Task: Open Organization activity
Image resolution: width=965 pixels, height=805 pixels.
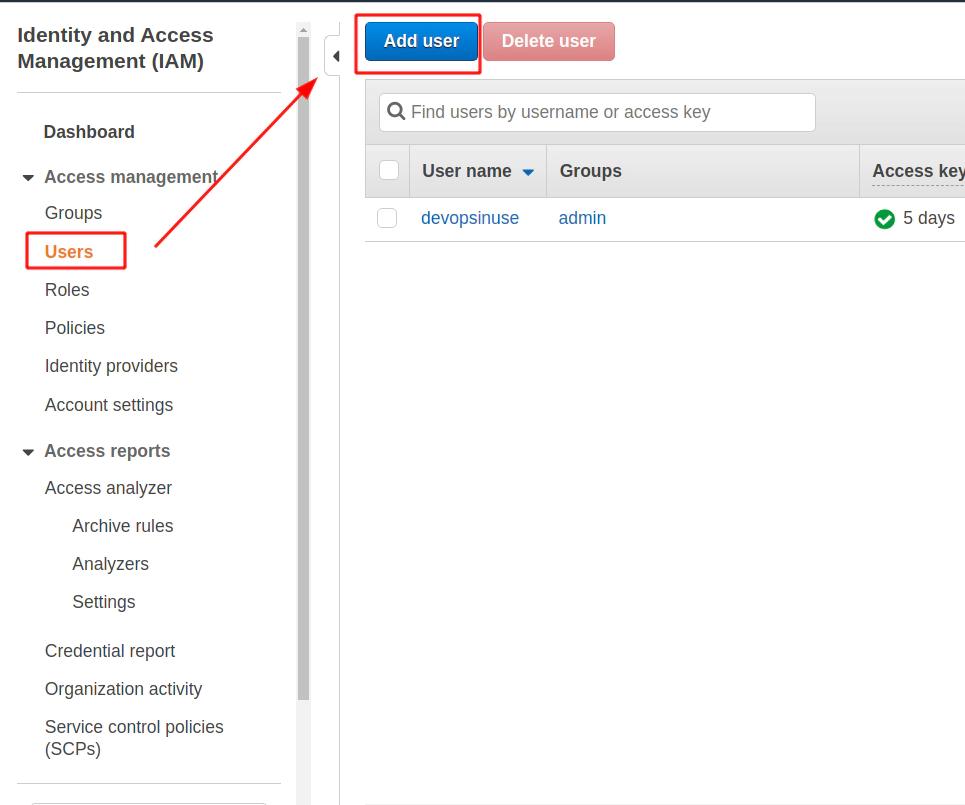Action: pyautogui.click(x=124, y=689)
